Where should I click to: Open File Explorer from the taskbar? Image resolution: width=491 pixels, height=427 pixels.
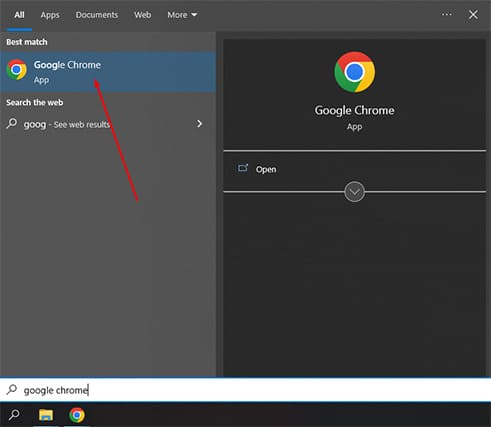click(46, 415)
